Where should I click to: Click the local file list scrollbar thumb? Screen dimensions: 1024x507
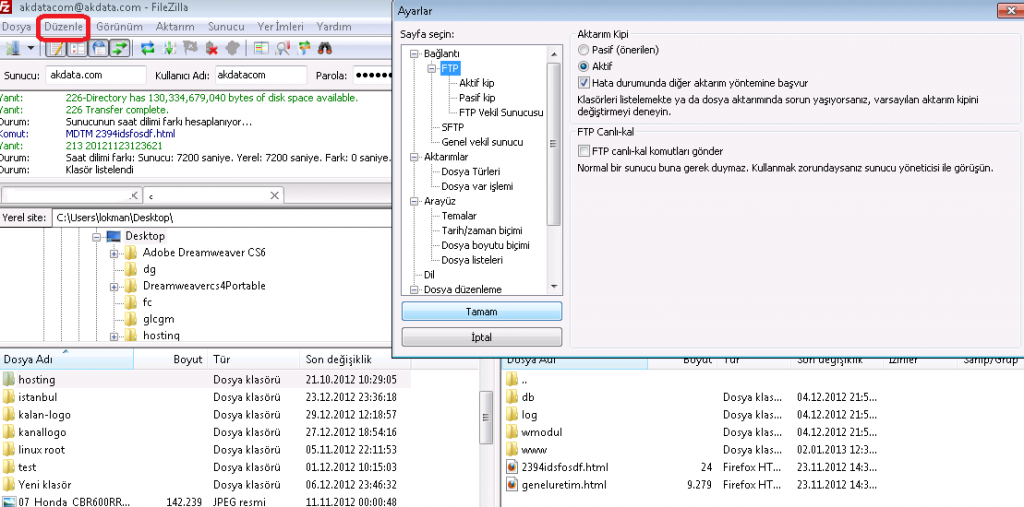485,417
